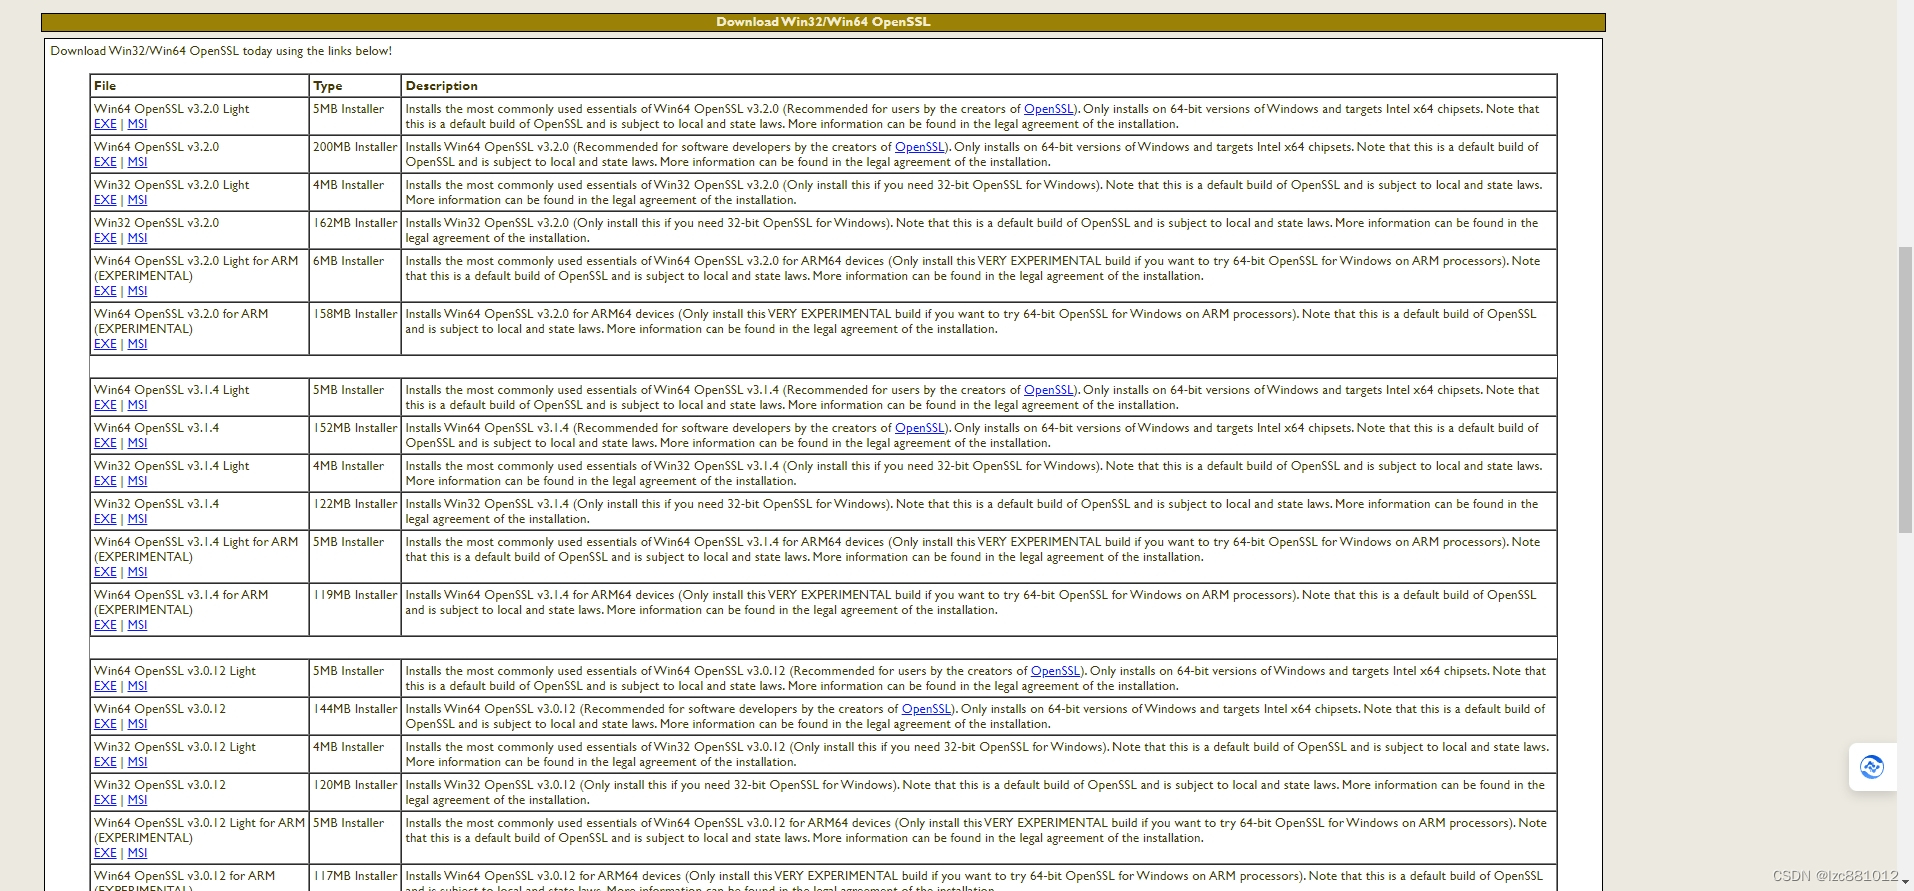Download EXE for Win32 OpenSSL v3.0.12 Light

[x=105, y=762]
